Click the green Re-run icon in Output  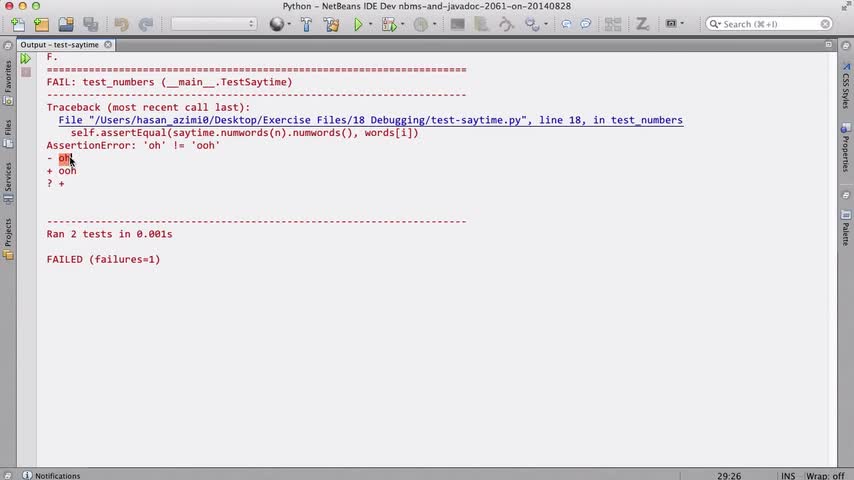[x=26, y=58]
